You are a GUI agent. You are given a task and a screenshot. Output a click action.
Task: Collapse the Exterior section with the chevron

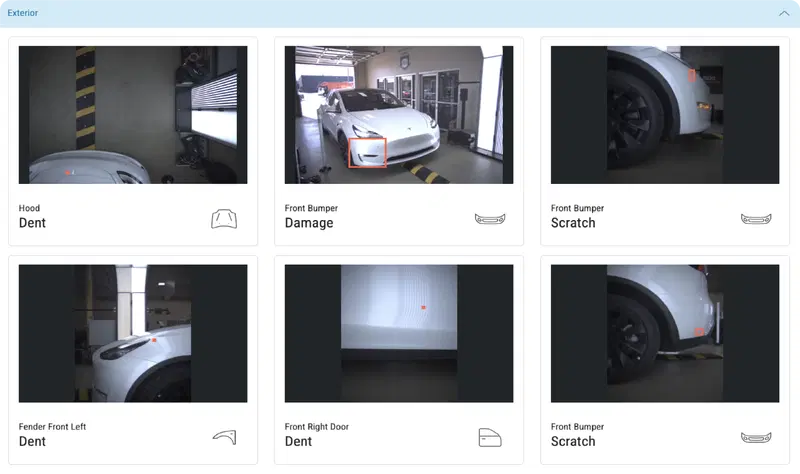[784, 13]
